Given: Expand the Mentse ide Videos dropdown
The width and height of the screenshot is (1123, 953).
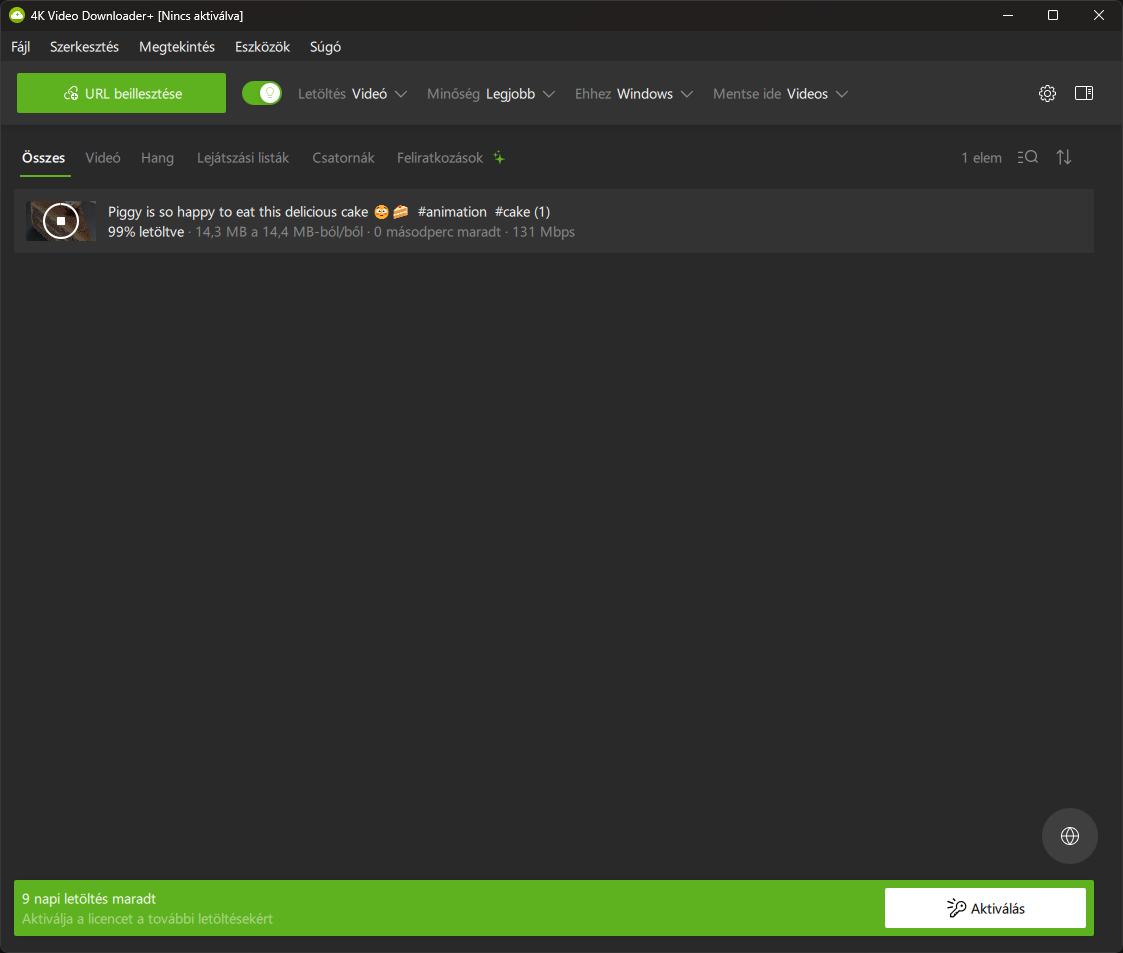Looking at the screenshot, I should 780,94.
